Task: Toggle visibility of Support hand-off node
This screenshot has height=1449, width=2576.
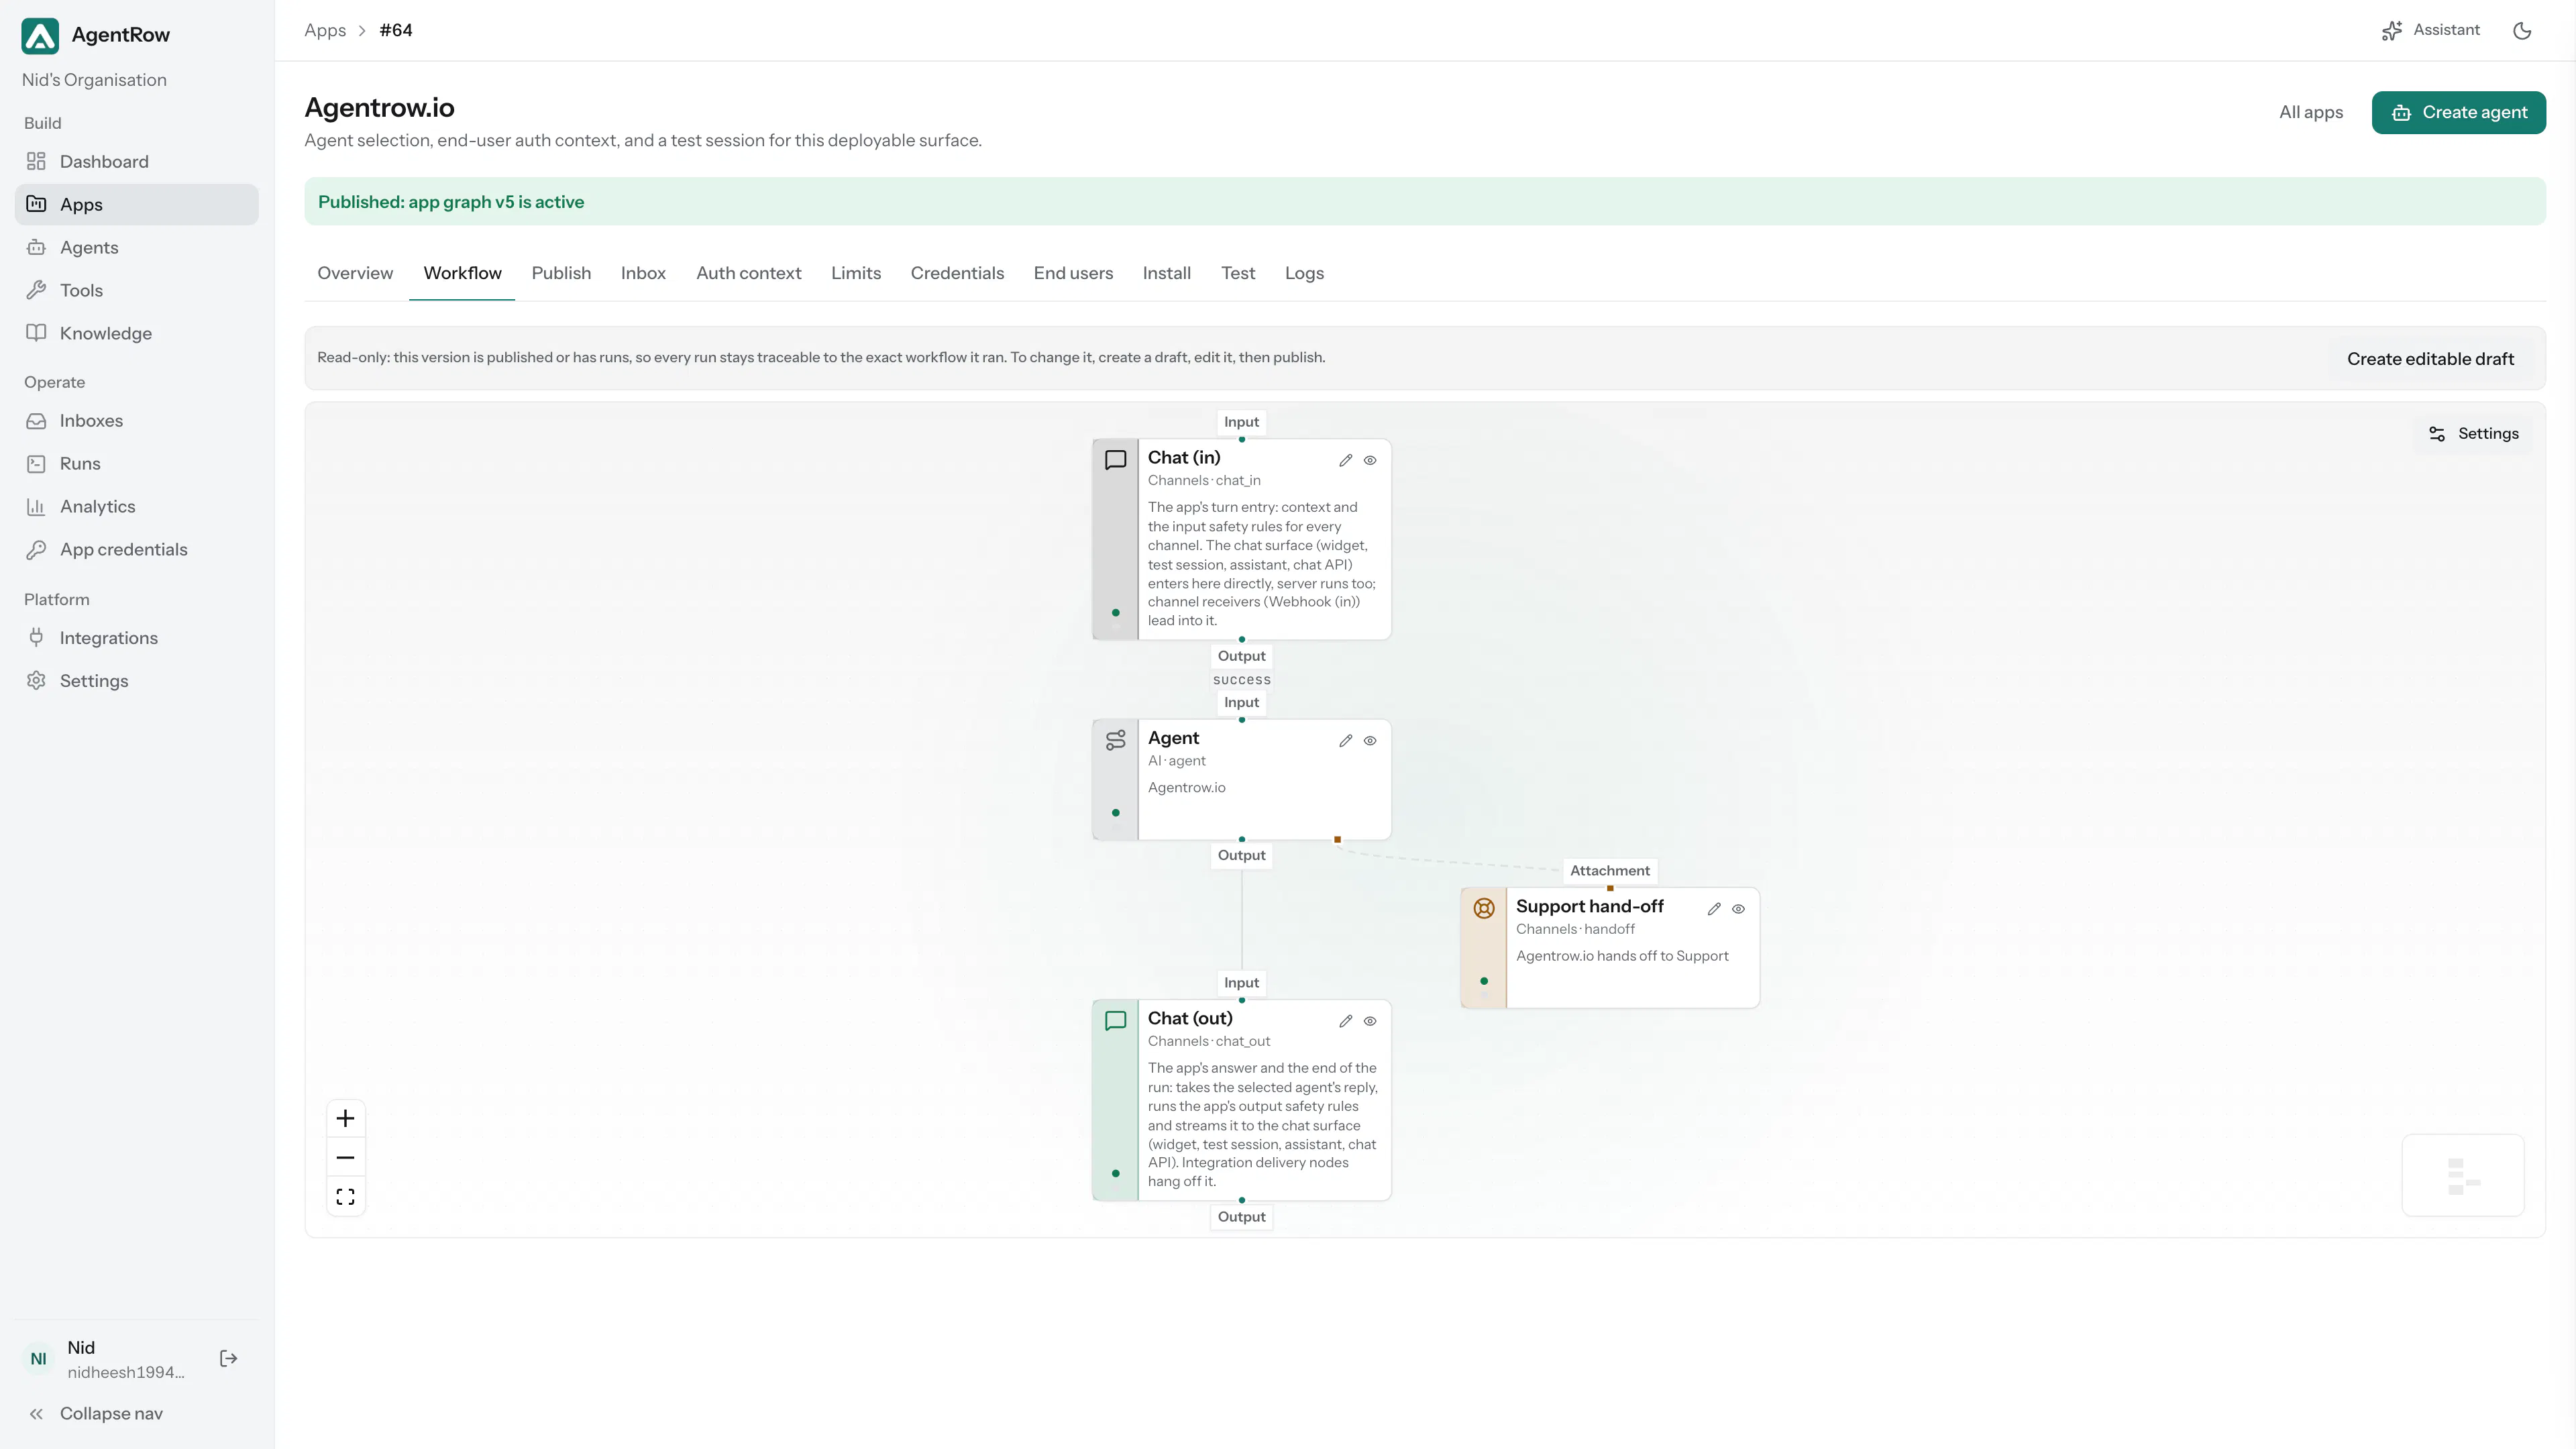Action: (x=1738, y=909)
